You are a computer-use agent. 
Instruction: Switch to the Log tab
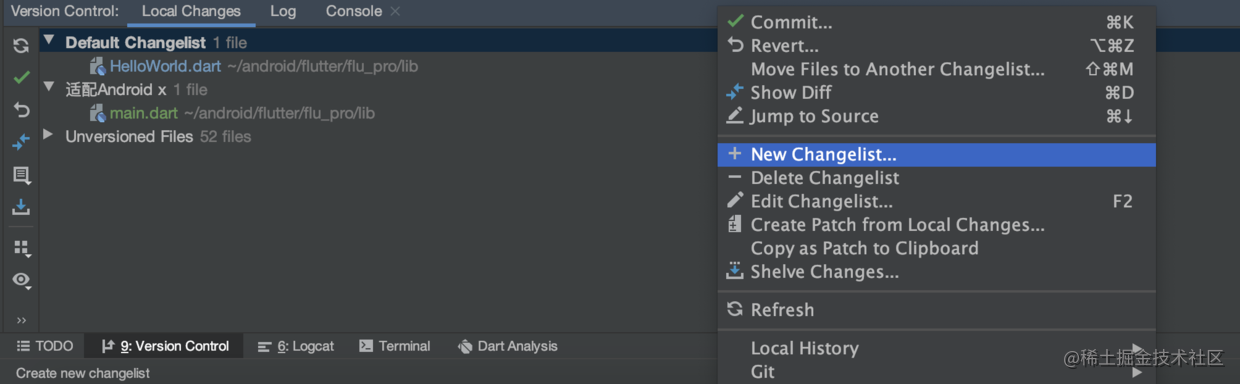pos(283,12)
